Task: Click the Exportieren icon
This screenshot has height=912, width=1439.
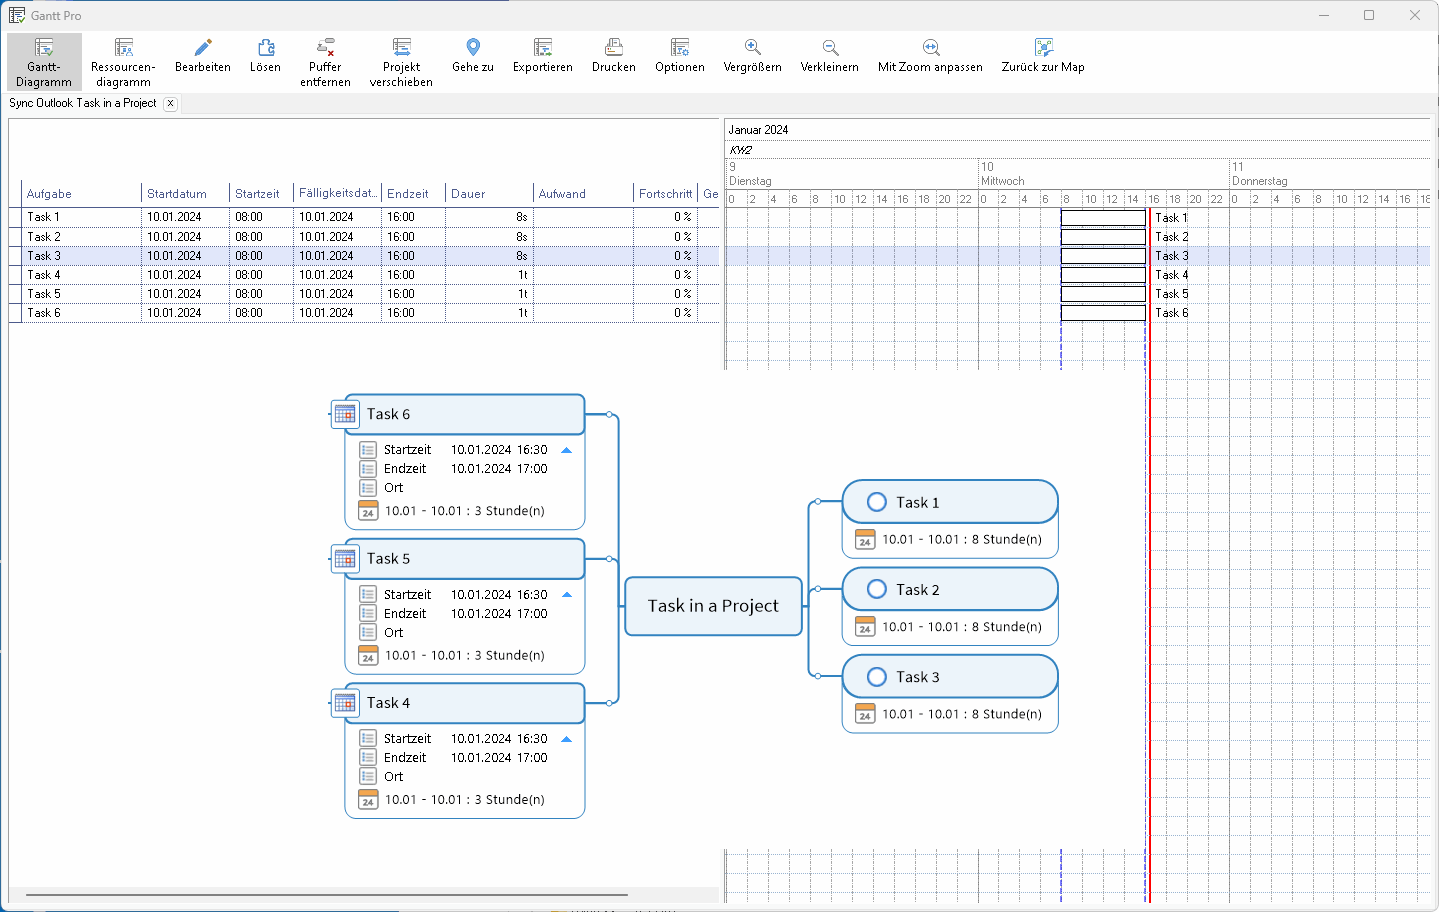Action: click(543, 48)
